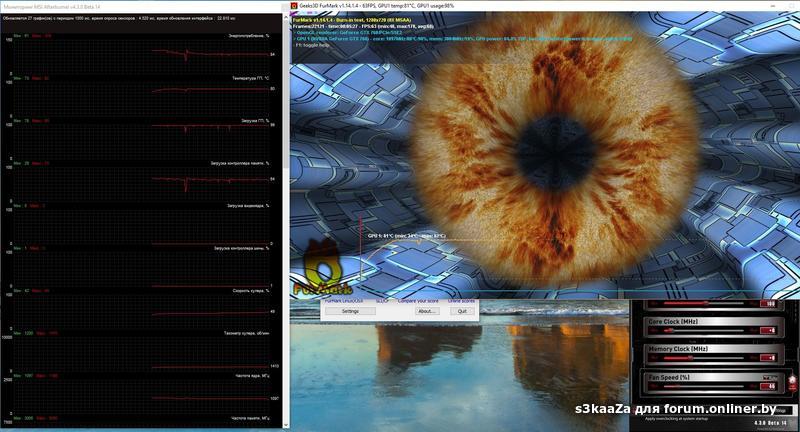Click the Windows startup icon beside Fan Speed

[792, 384]
